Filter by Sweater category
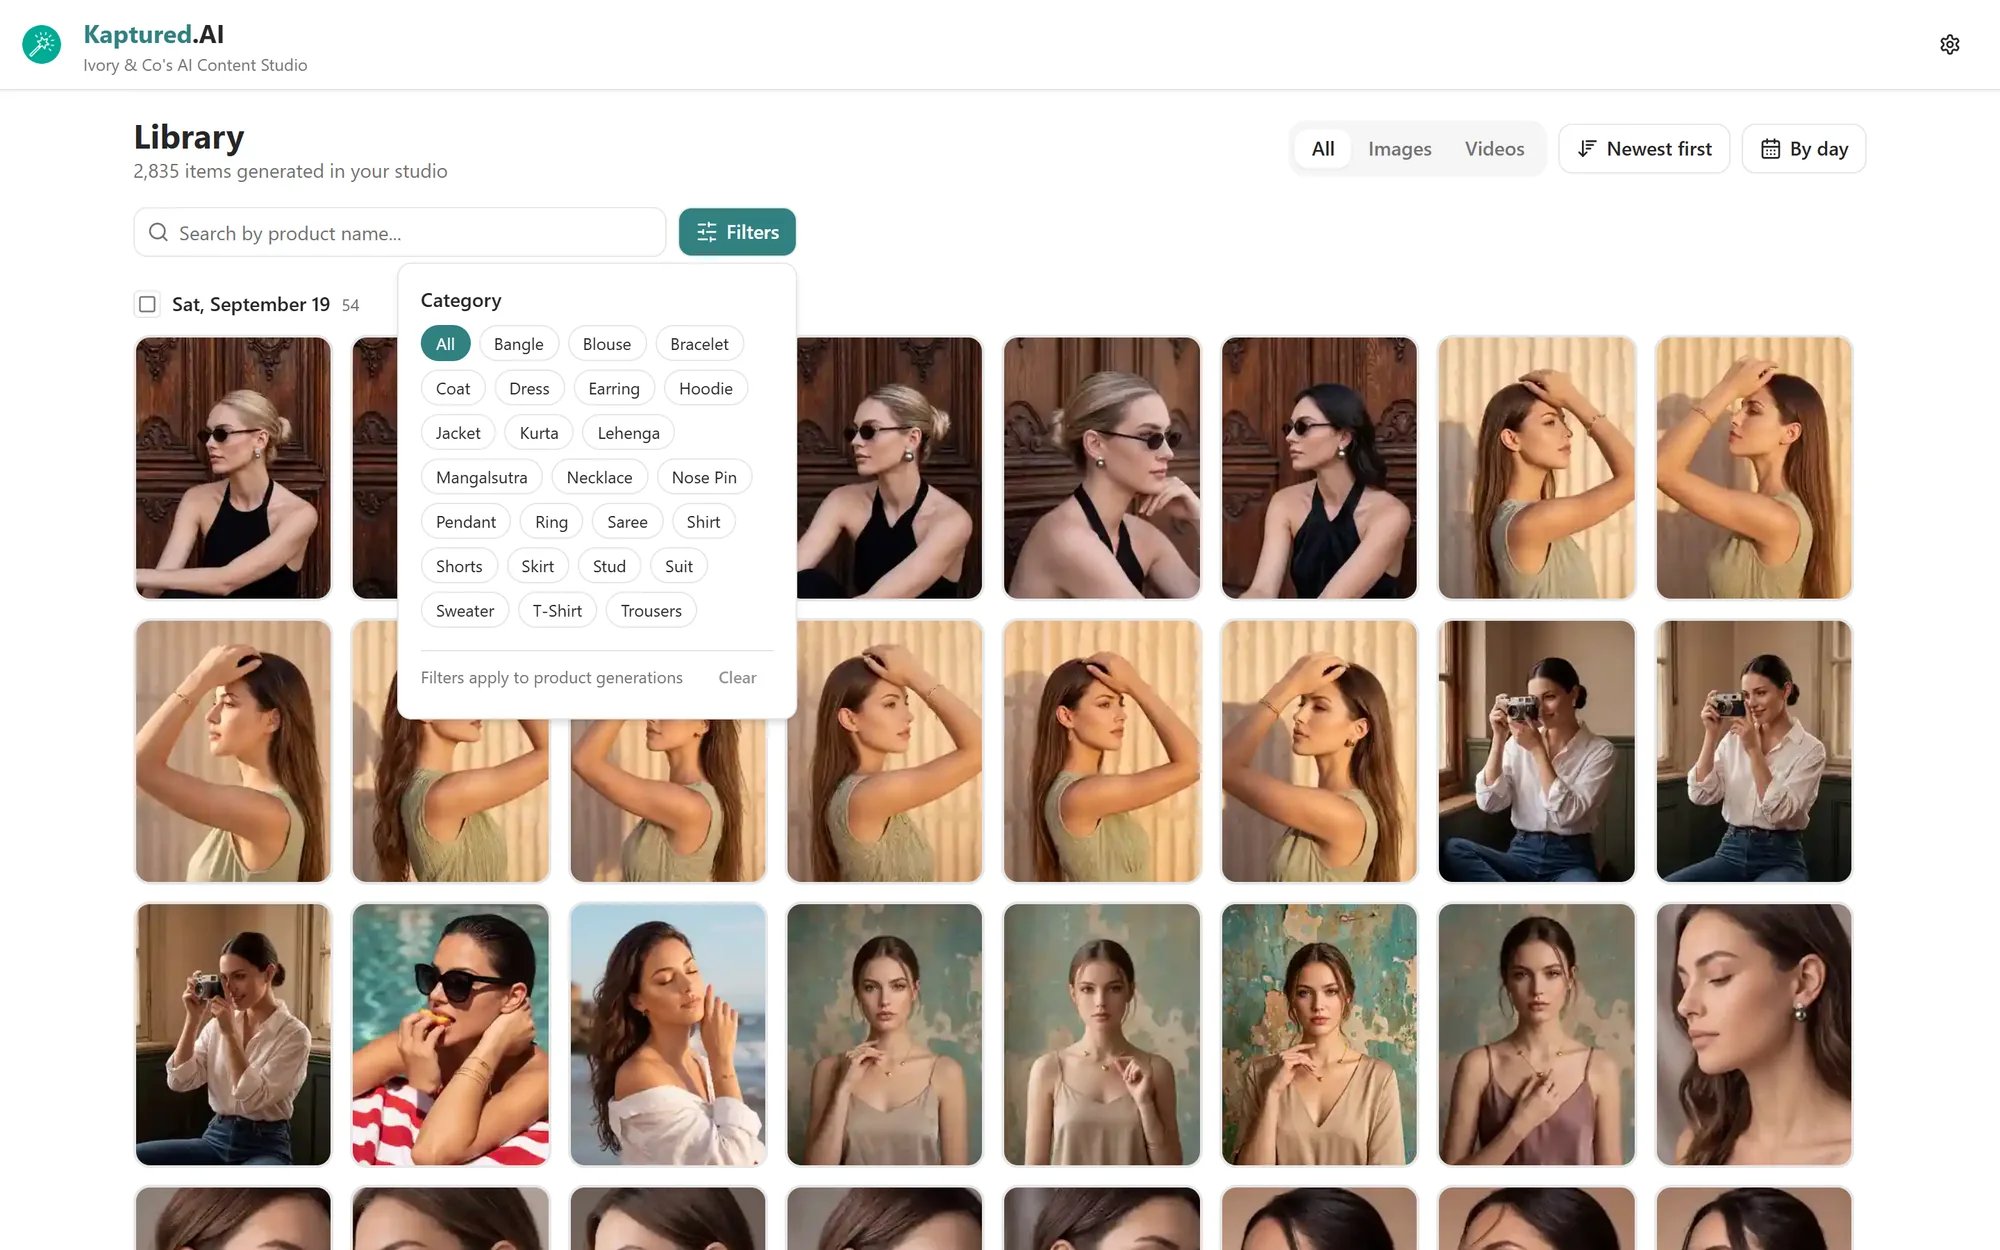 pyautogui.click(x=465, y=611)
